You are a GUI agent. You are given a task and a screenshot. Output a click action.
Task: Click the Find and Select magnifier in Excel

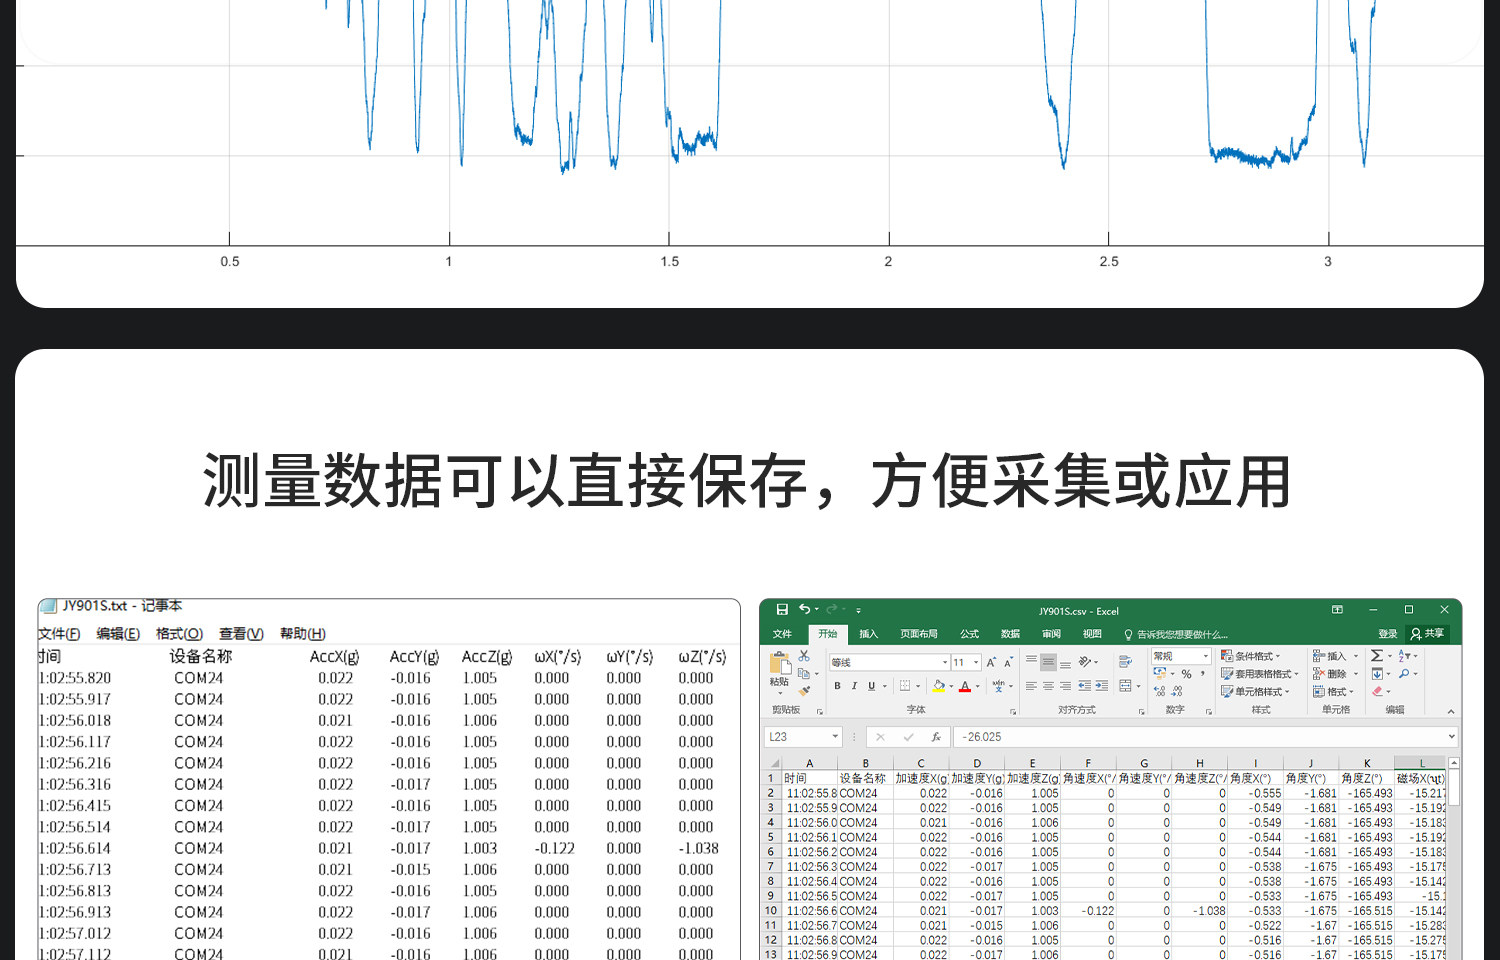point(1404,674)
